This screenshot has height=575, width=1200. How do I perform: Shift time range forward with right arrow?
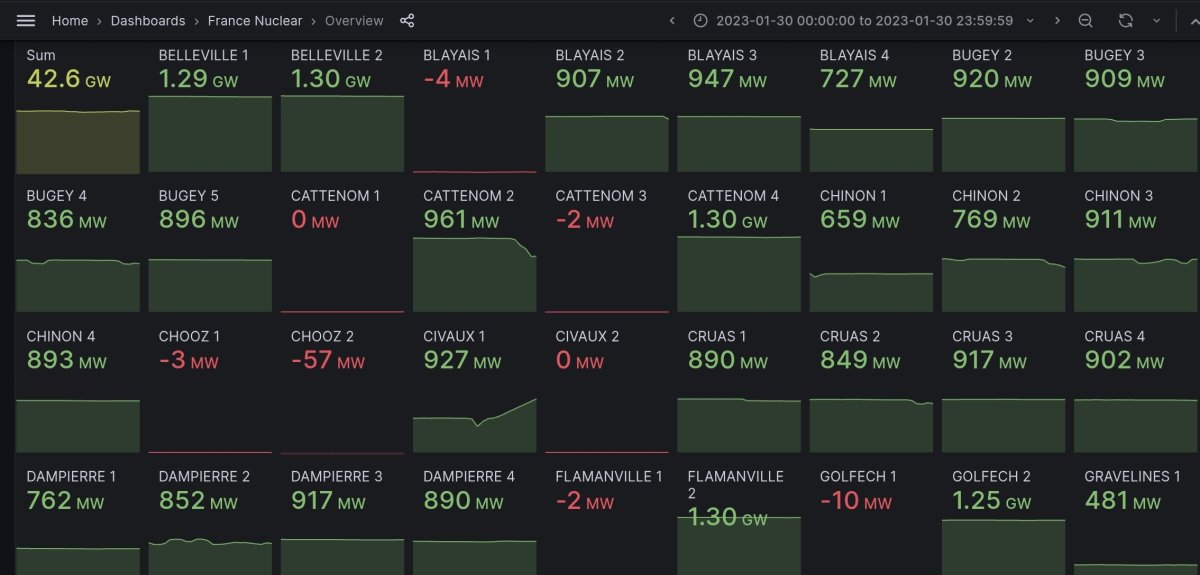(x=1057, y=20)
